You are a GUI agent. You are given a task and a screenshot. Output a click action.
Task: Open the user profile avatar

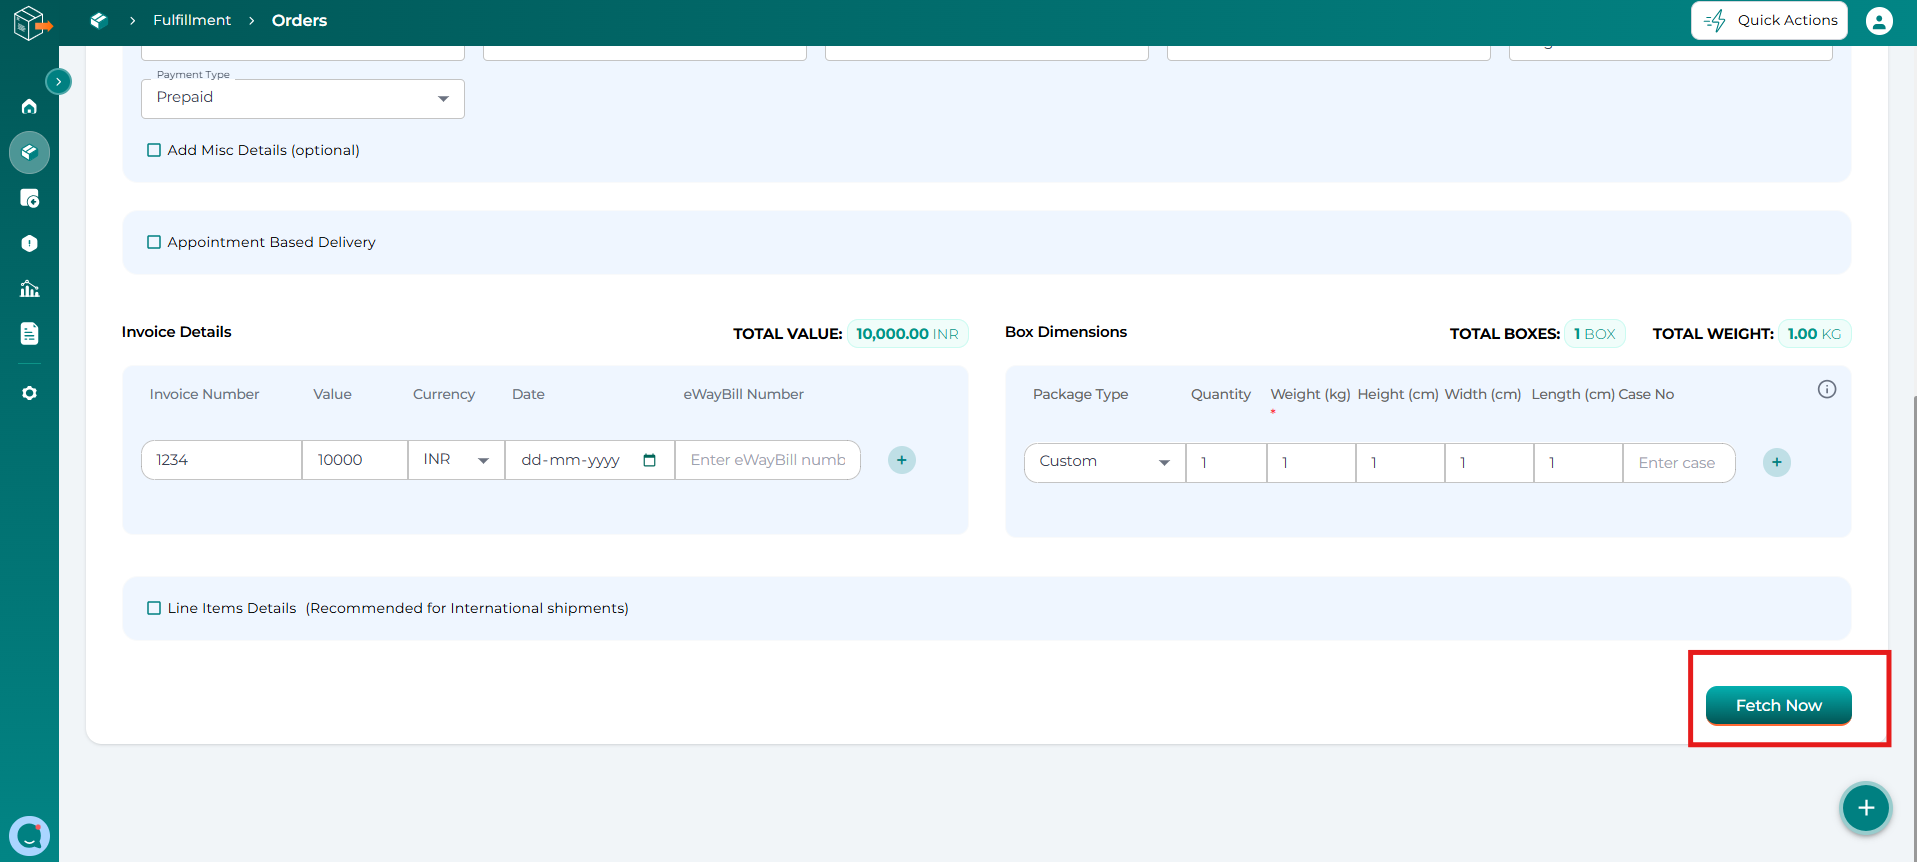pos(1879,20)
